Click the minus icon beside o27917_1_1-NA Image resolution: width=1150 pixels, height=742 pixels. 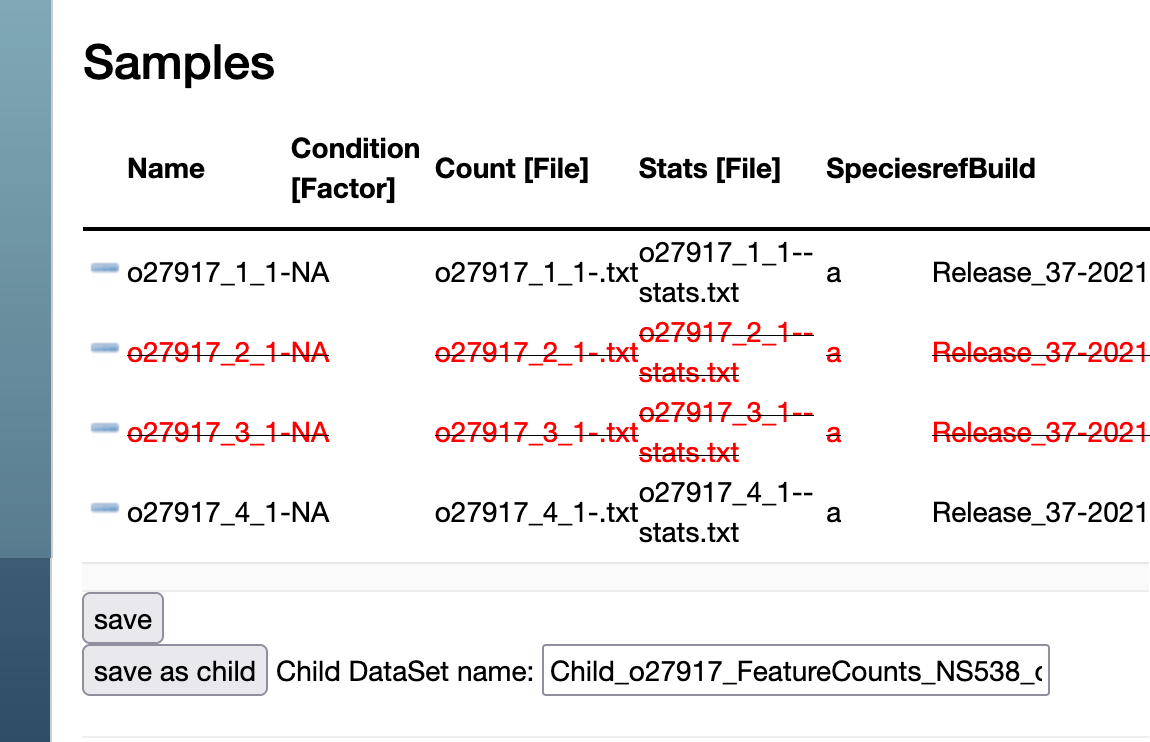[104, 268]
